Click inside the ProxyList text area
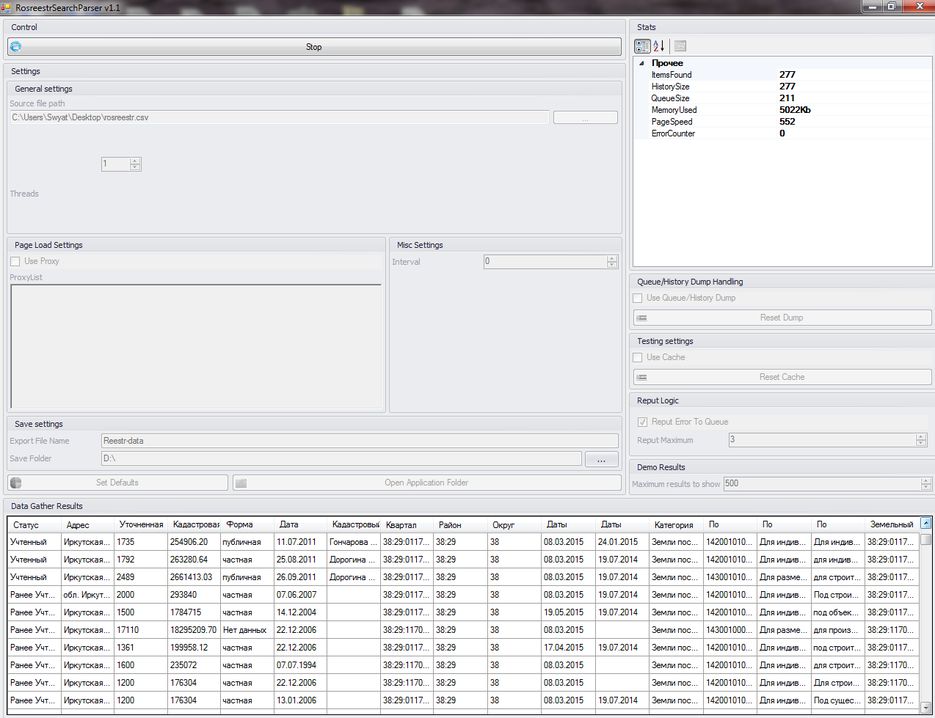This screenshot has width=935, height=718. [x=196, y=346]
